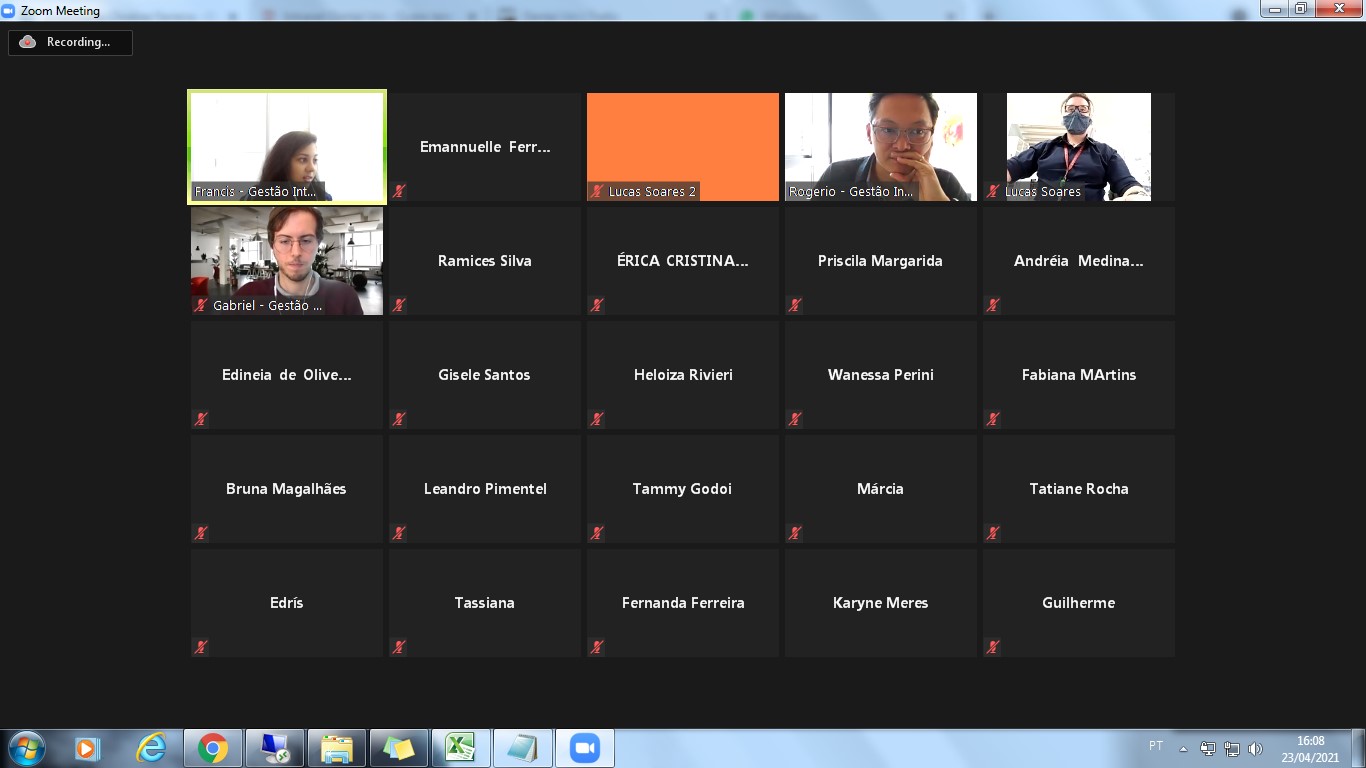Click the name Fernanda Ferreira
The height and width of the screenshot is (768, 1366).
tap(683, 603)
